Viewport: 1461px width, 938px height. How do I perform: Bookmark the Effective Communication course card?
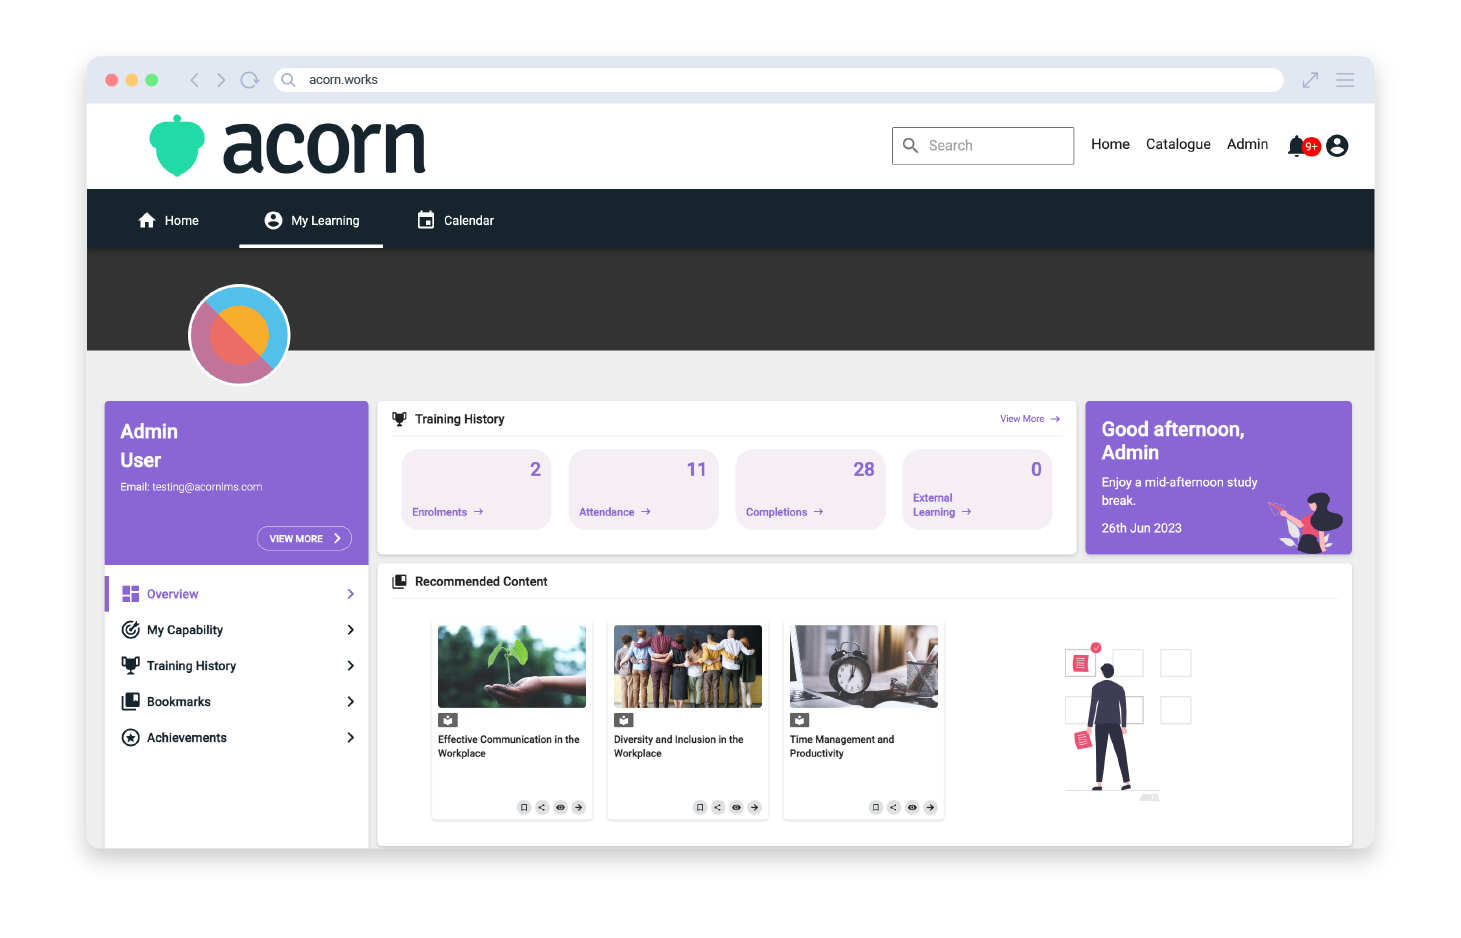coord(524,807)
